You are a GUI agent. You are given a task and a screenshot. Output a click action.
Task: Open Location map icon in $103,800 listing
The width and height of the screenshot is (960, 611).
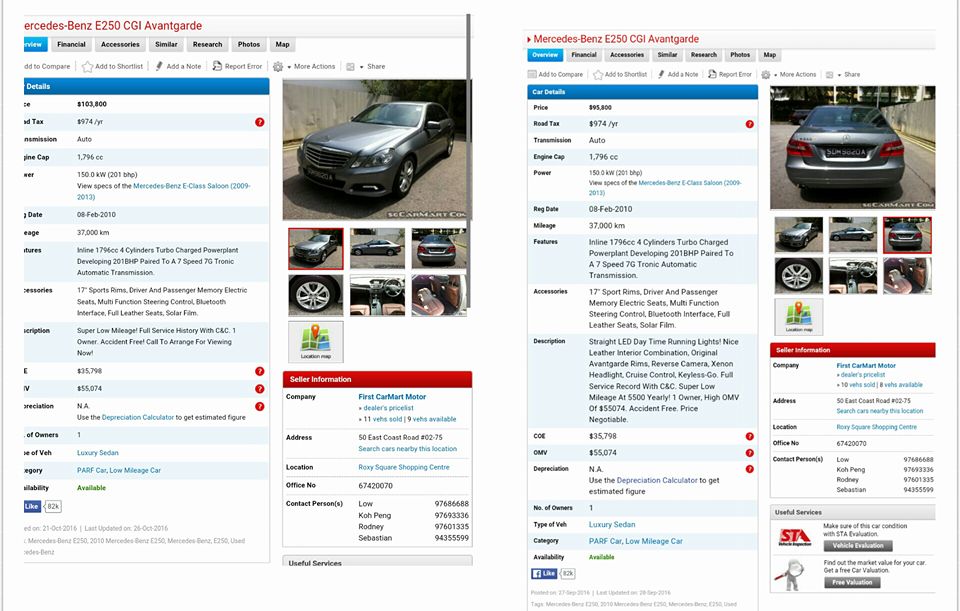(316, 342)
